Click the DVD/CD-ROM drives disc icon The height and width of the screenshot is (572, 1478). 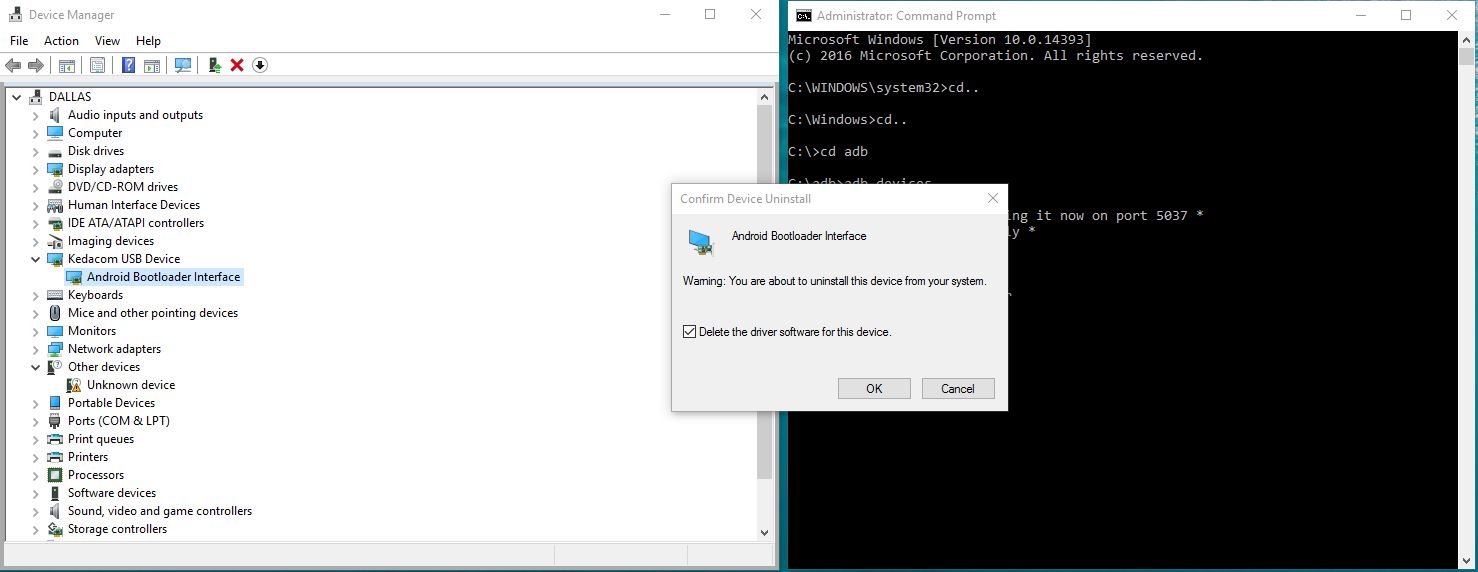55,187
